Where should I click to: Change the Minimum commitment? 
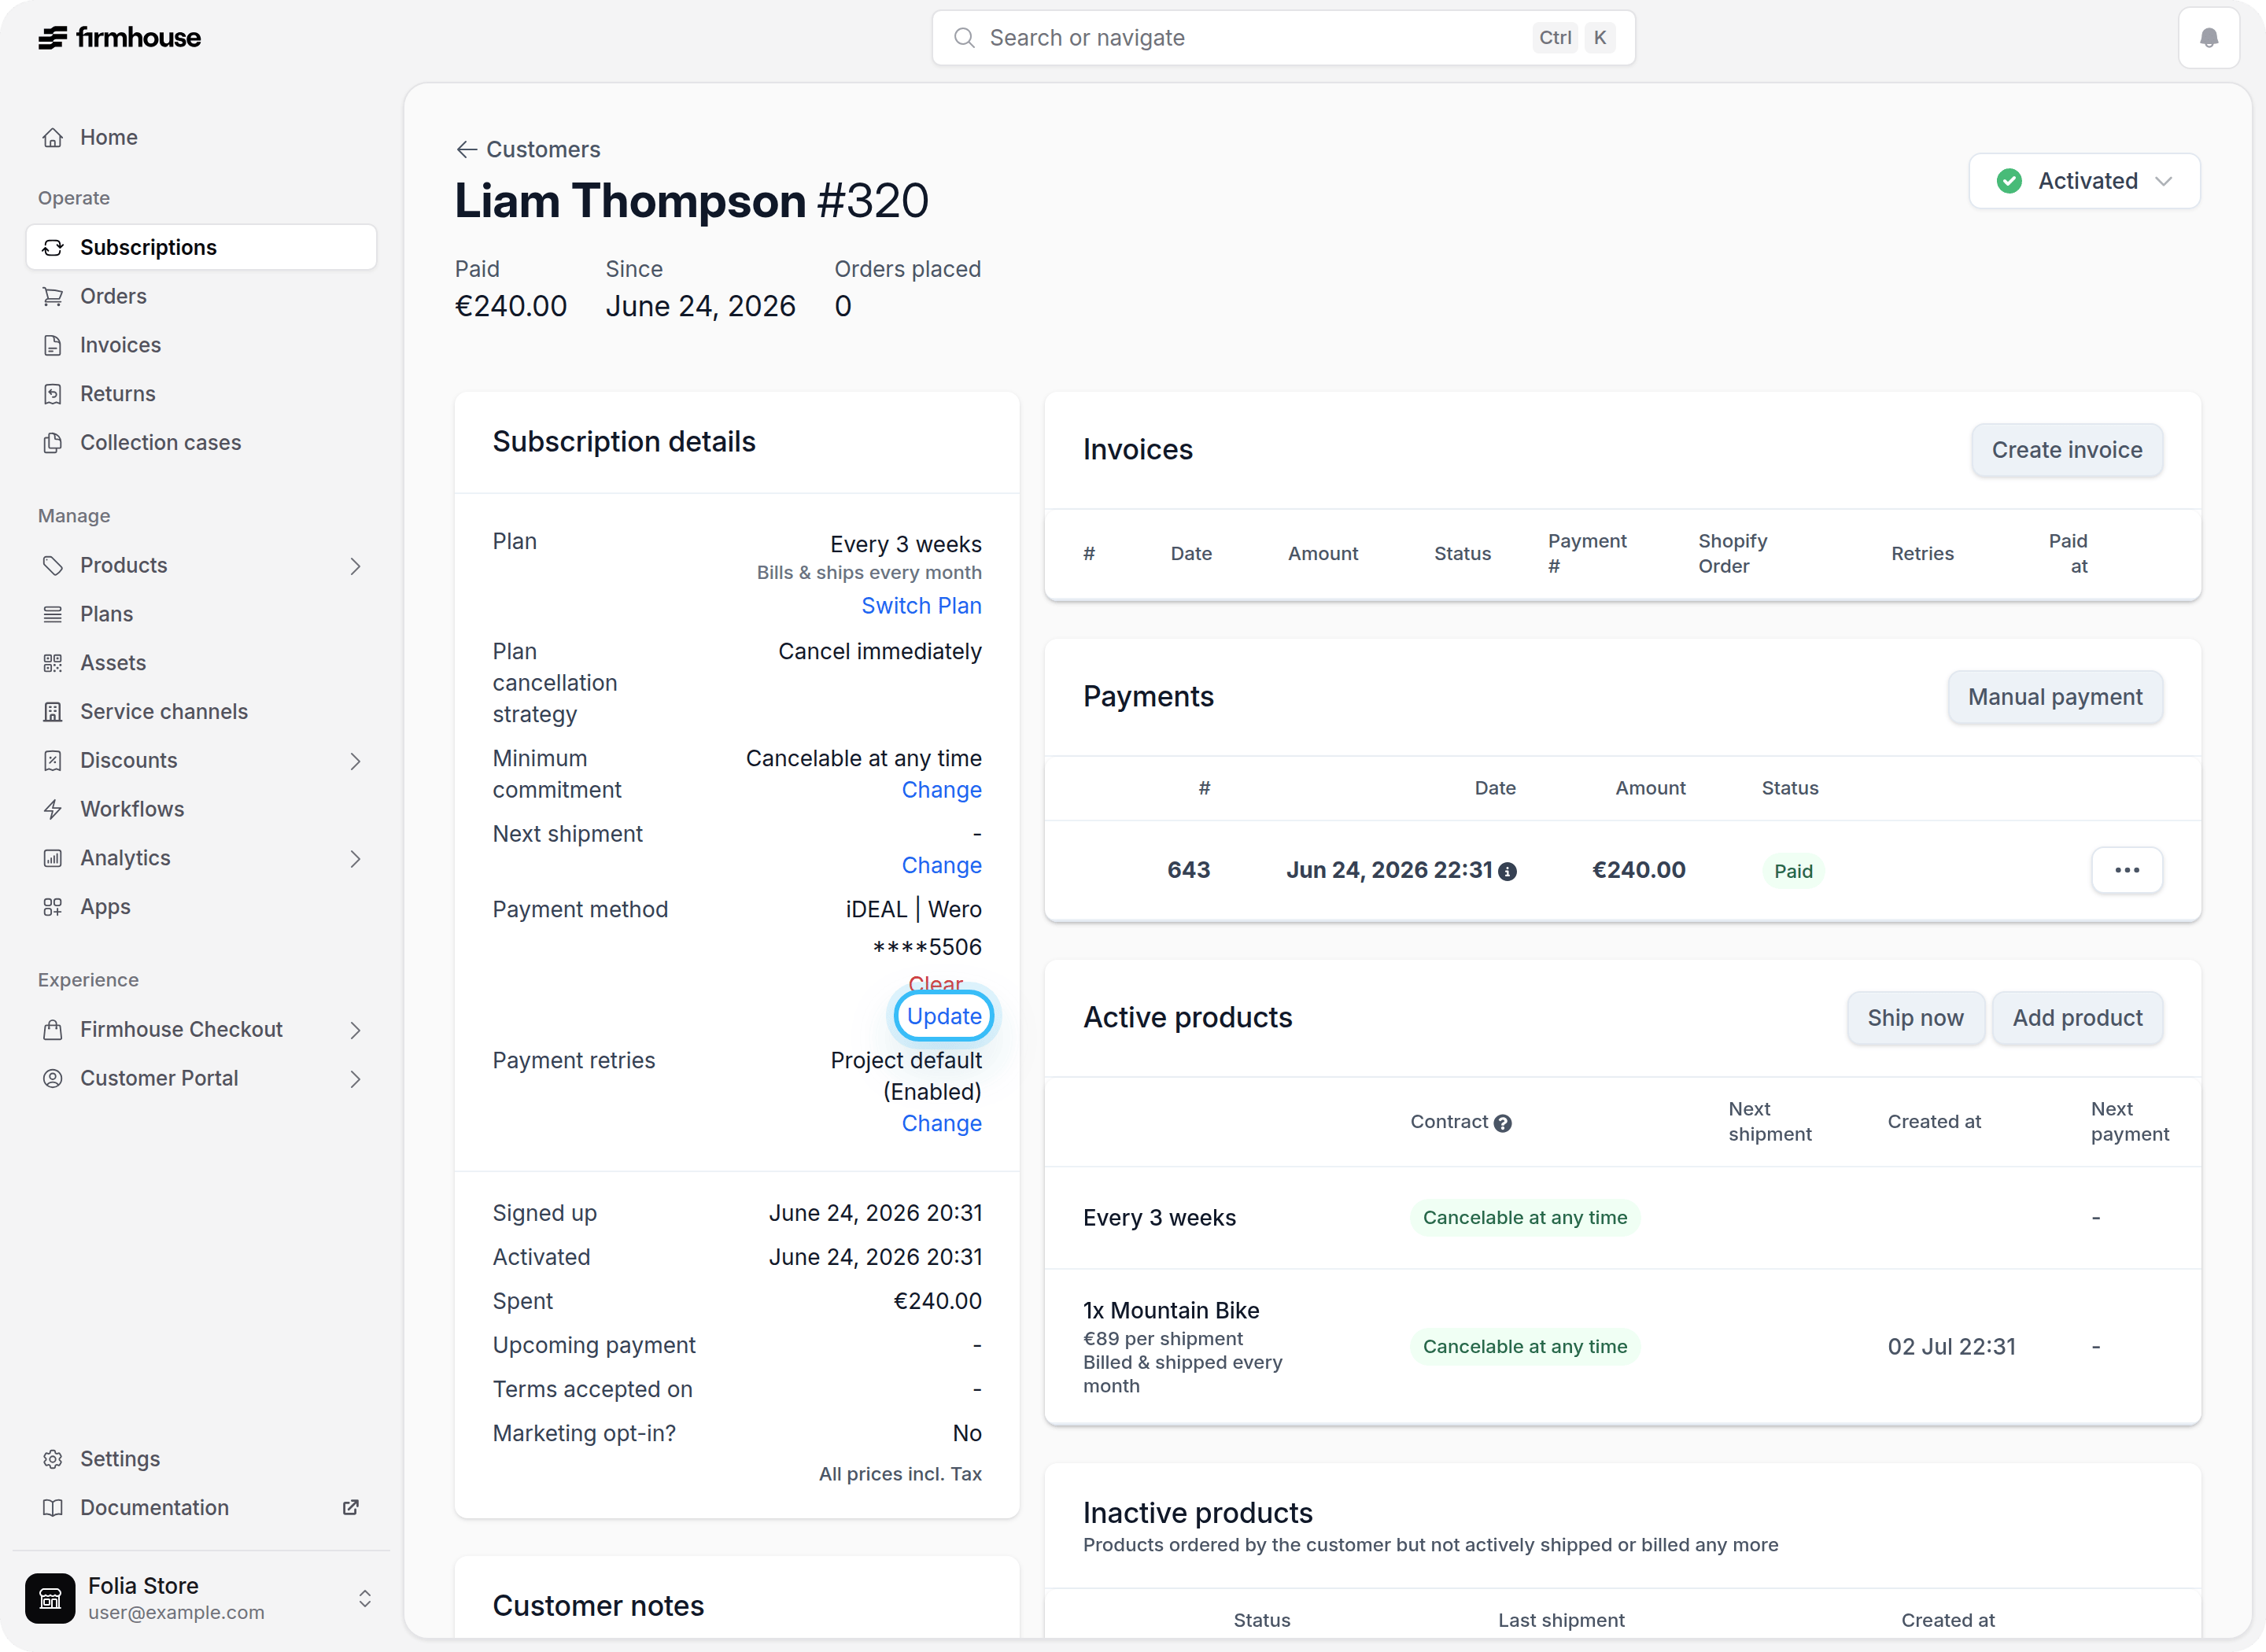tap(941, 790)
